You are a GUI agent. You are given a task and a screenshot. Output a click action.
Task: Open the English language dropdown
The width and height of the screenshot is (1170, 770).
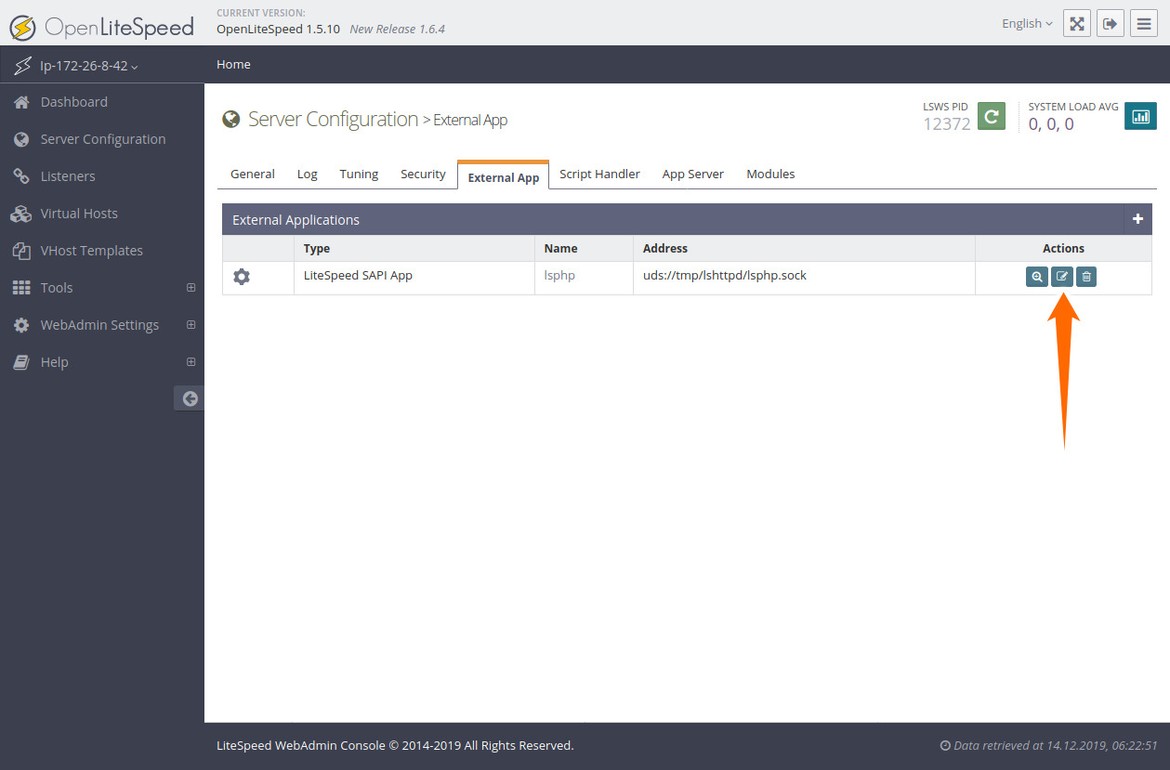click(x=1027, y=24)
